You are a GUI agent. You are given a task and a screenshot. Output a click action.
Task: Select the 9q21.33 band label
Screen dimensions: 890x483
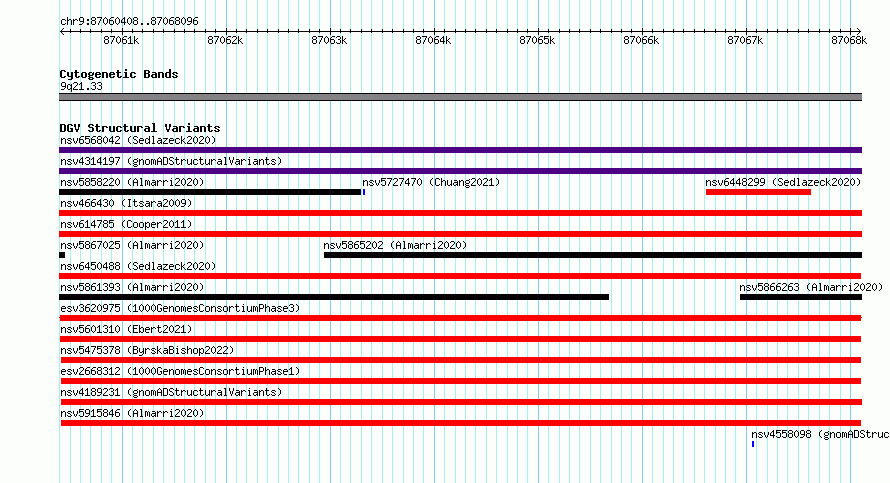[81, 87]
